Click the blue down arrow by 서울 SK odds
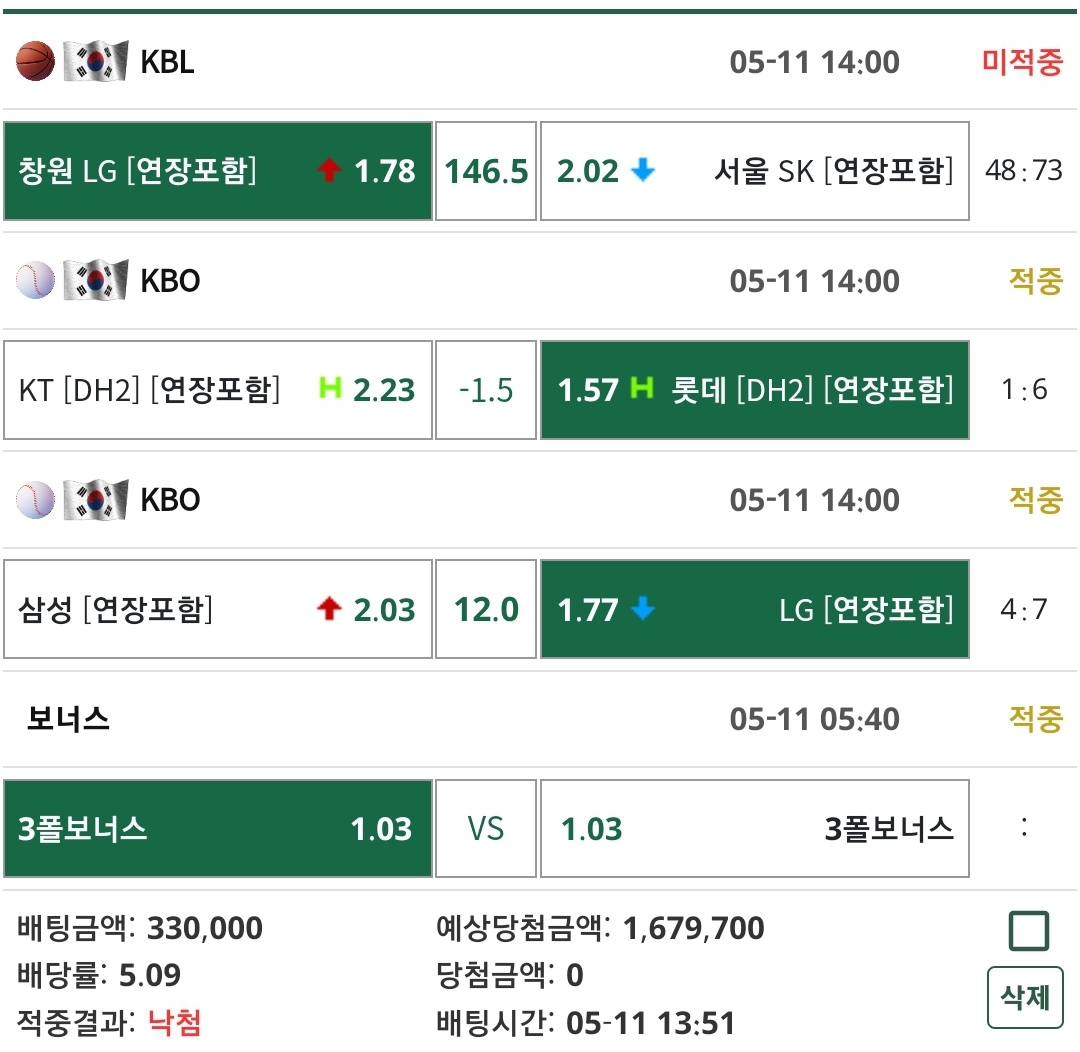 pos(643,171)
